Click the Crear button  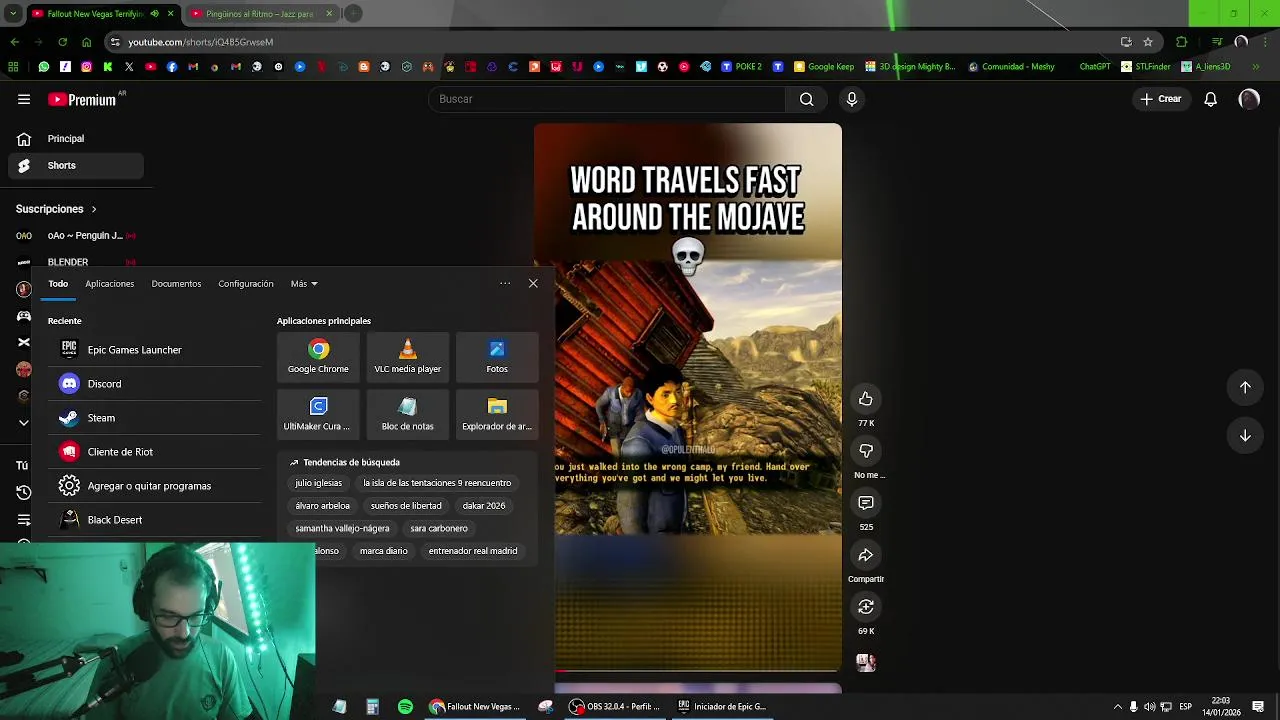point(1161,99)
